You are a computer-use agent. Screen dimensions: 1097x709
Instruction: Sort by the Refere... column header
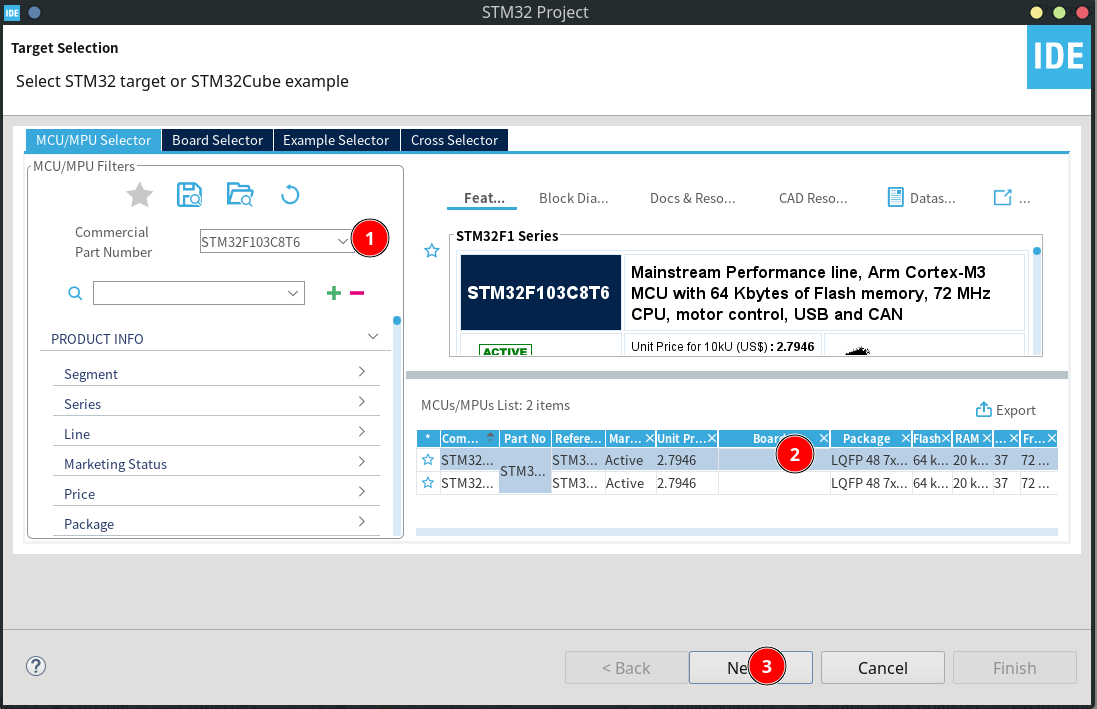coord(578,438)
